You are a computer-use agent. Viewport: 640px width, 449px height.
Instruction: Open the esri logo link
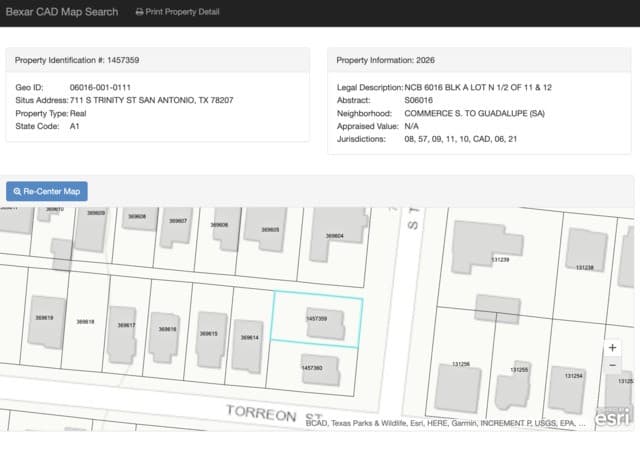pyautogui.click(x=613, y=416)
